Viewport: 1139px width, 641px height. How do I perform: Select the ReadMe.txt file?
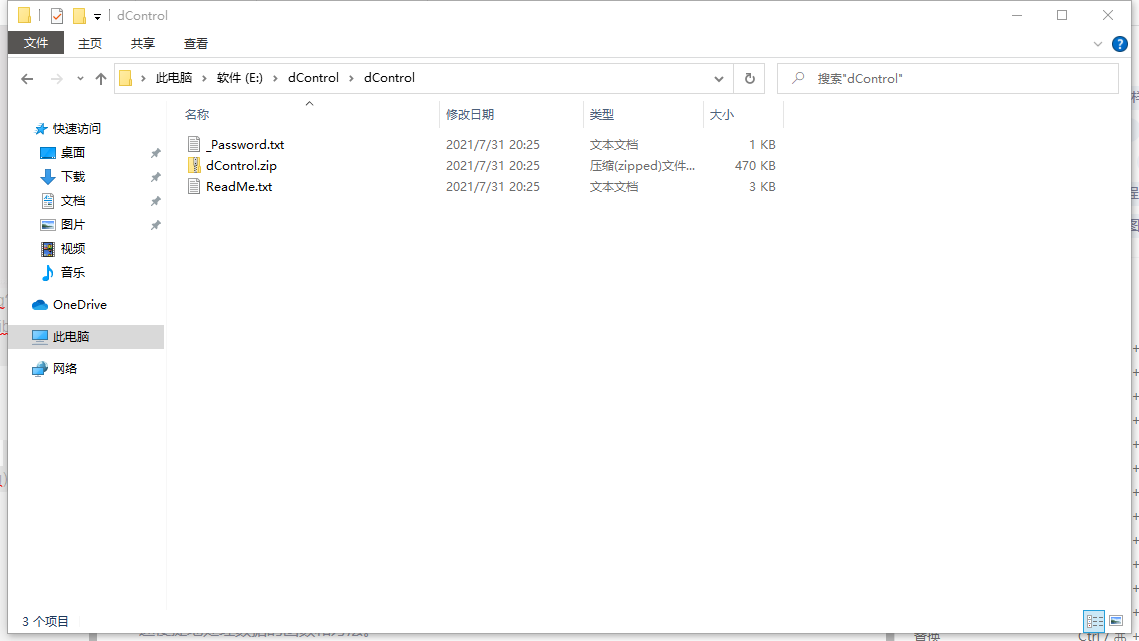click(239, 187)
